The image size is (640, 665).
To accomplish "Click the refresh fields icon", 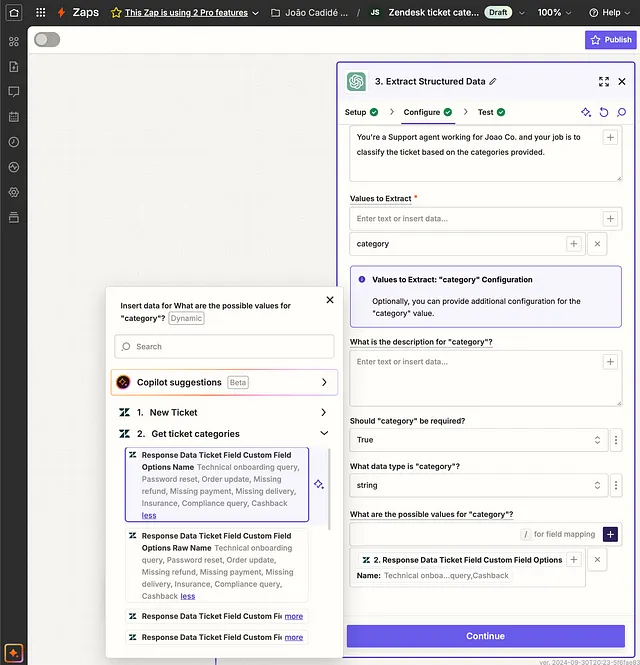I will click(604, 112).
